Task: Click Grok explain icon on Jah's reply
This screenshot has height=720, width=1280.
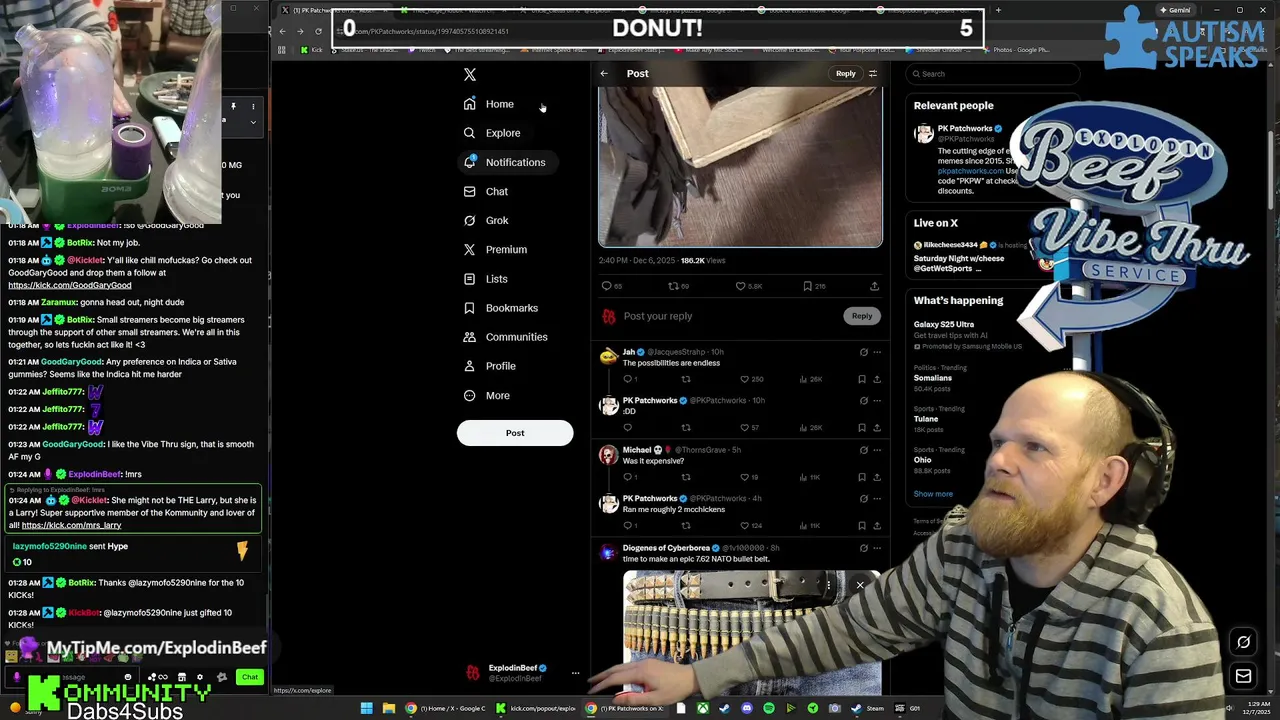Action: click(x=863, y=352)
